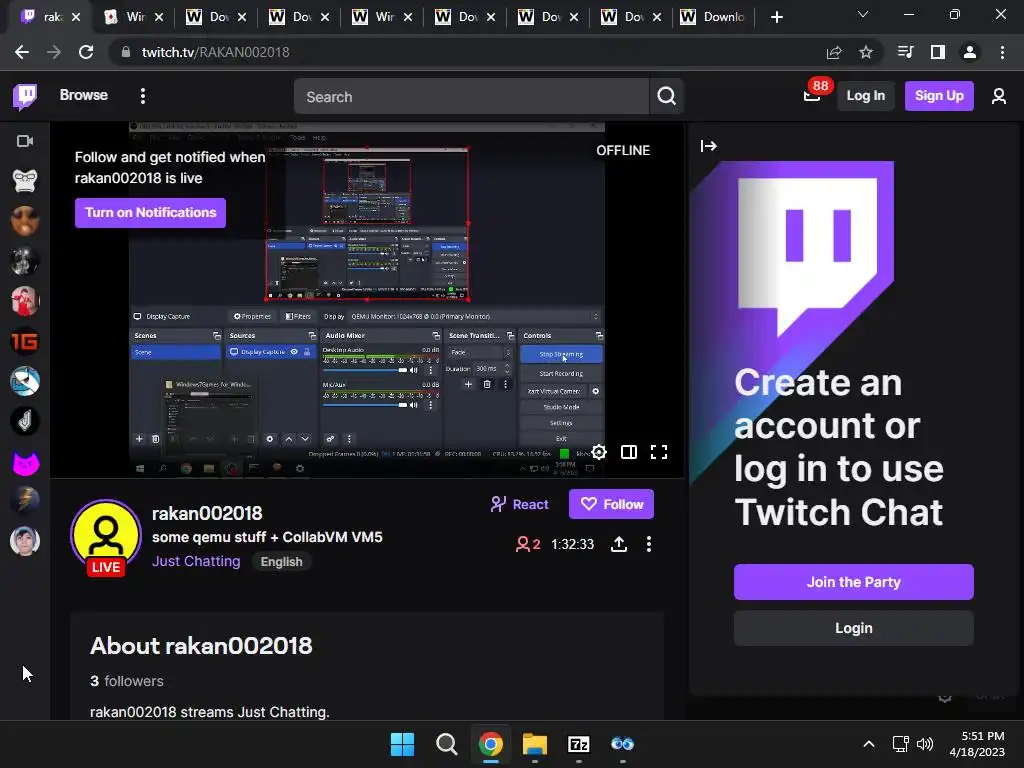Click the Log In button

point(865,96)
